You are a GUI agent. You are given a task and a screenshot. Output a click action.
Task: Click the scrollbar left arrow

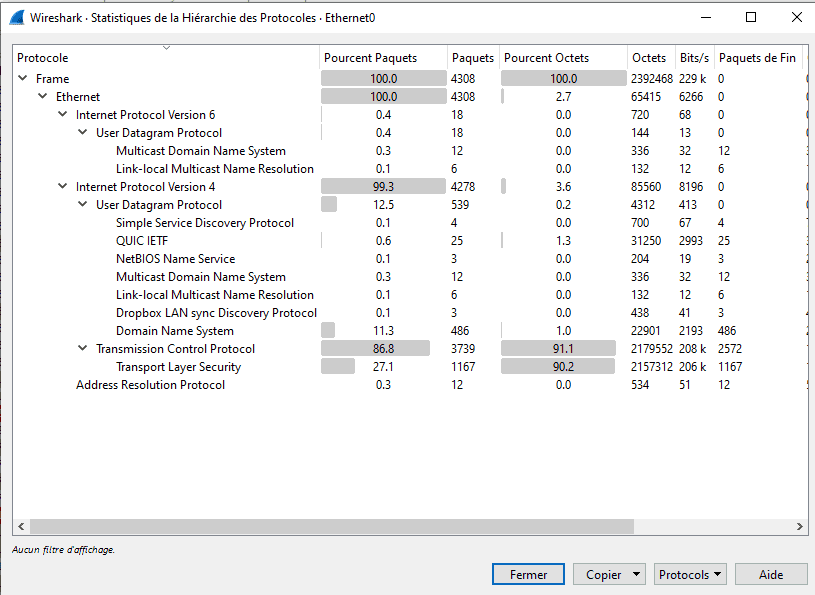point(21,526)
